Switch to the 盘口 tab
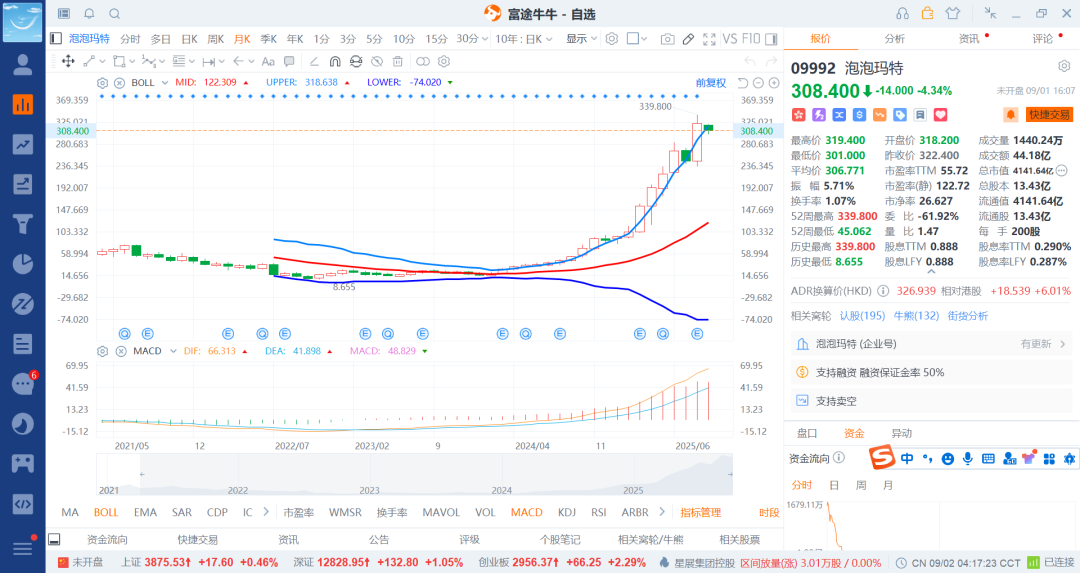Image resolution: width=1080 pixels, height=573 pixels. coord(807,433)
